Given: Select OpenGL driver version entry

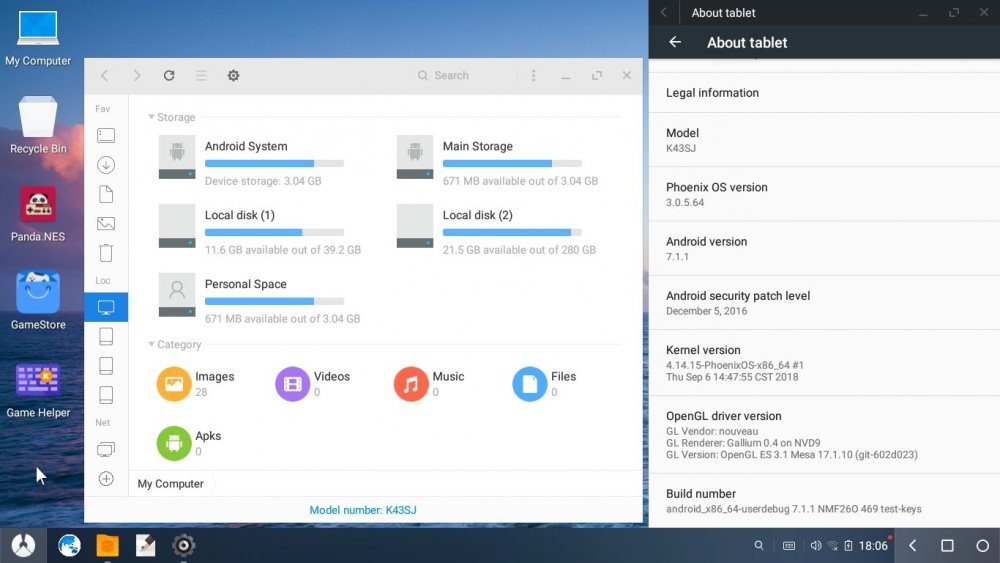Looking at the screenshot, I should pos(824,435).
